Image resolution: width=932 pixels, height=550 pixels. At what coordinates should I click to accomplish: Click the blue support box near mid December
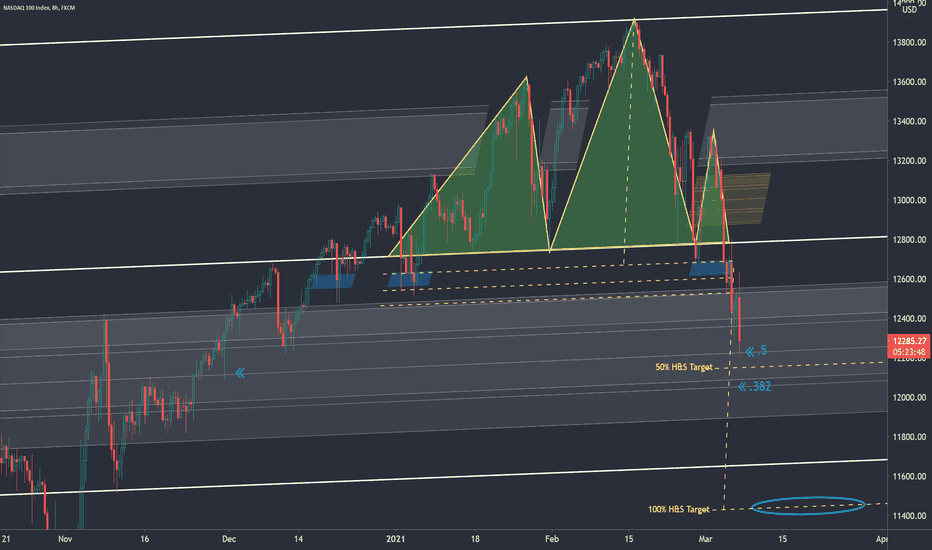coord(333,281)
